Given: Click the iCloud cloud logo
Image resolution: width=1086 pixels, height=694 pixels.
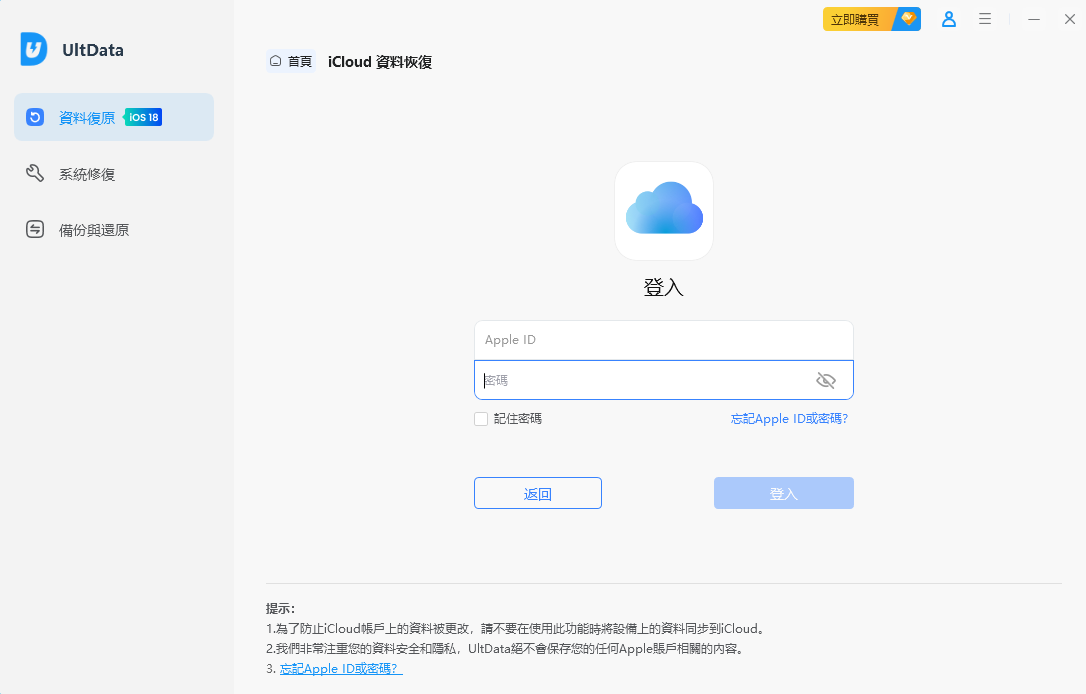Looking at the screenshot, I should pyautogui.click(x=664, y=211).
